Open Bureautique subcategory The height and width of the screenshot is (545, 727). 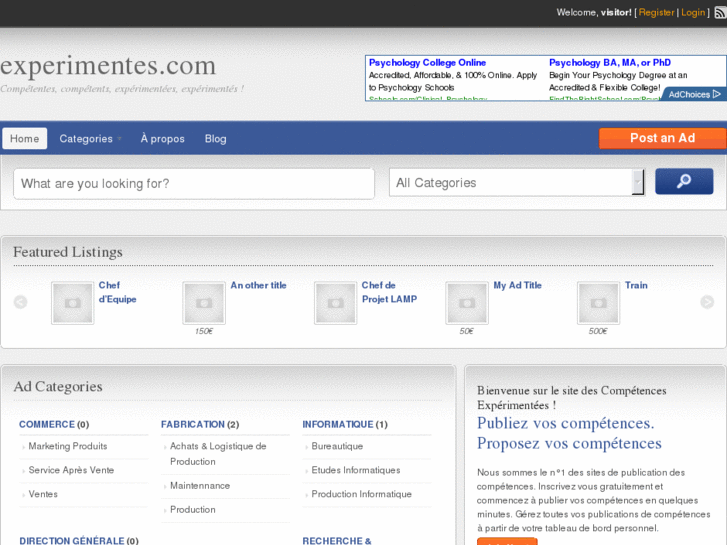coord(337,446)
